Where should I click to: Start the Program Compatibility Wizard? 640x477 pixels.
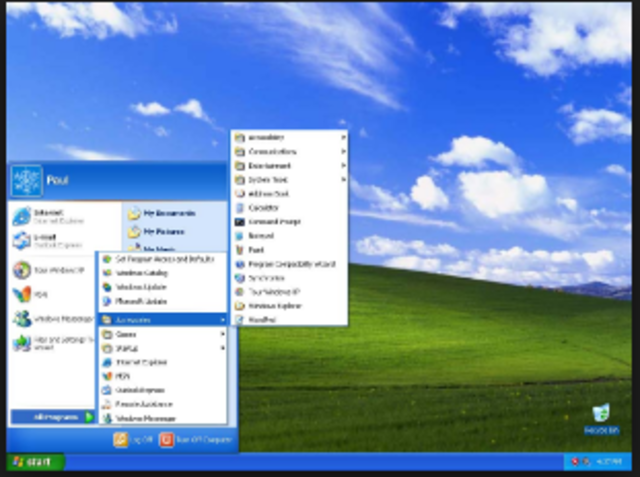(289, 264)
